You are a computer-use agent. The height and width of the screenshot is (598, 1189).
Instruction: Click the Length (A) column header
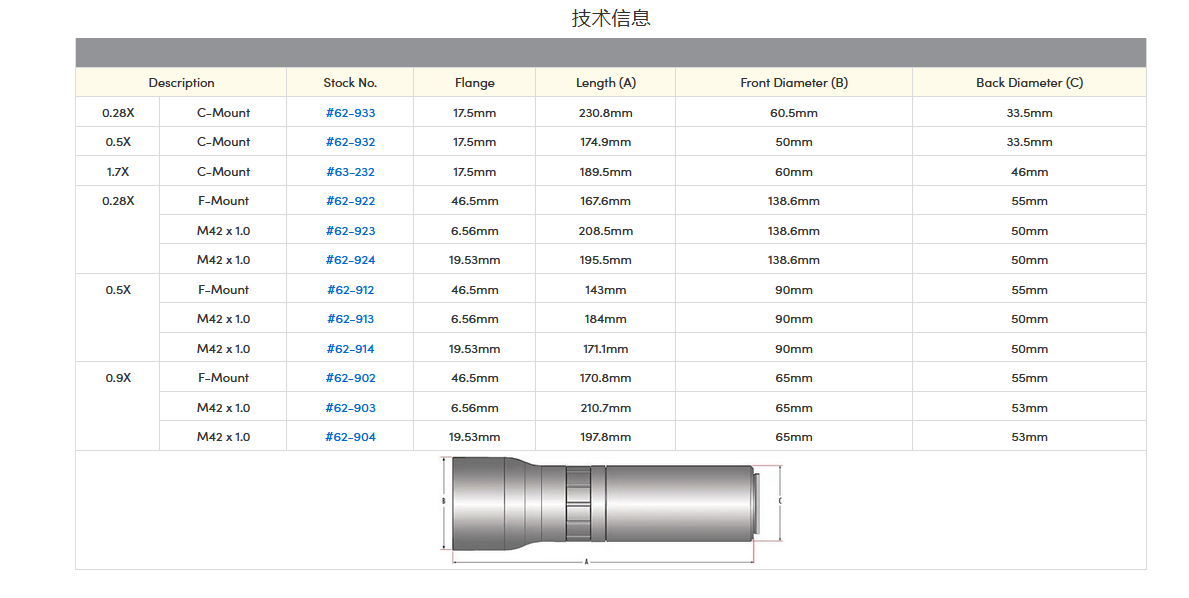coord(605,83)
